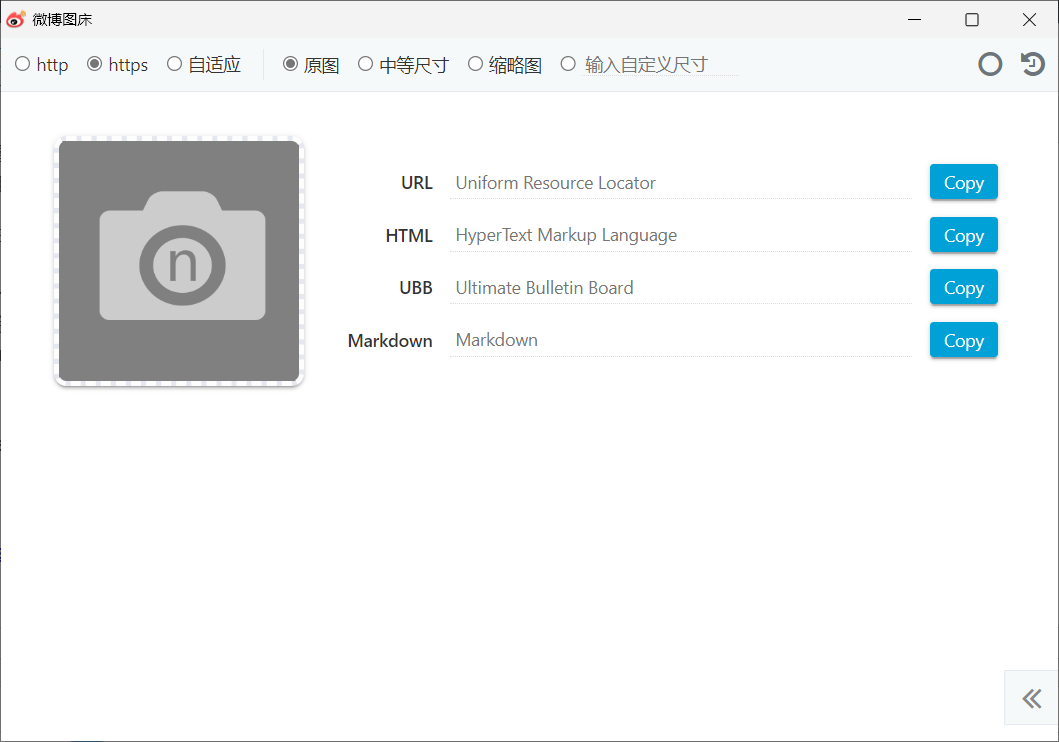Viewport: 1059px width, 742px height.
Task: Select the 原图 image size option
Action: (x=289, y=64)
